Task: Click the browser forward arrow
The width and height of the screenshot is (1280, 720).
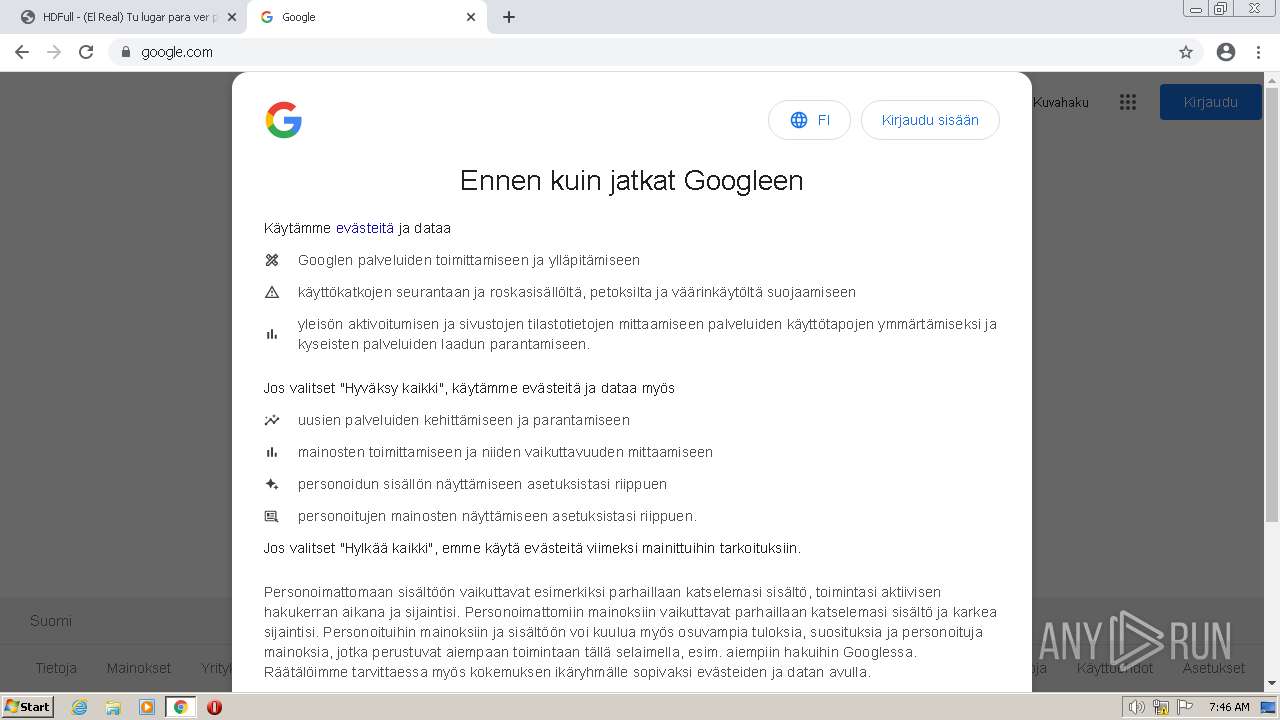Action: point(54,52)
